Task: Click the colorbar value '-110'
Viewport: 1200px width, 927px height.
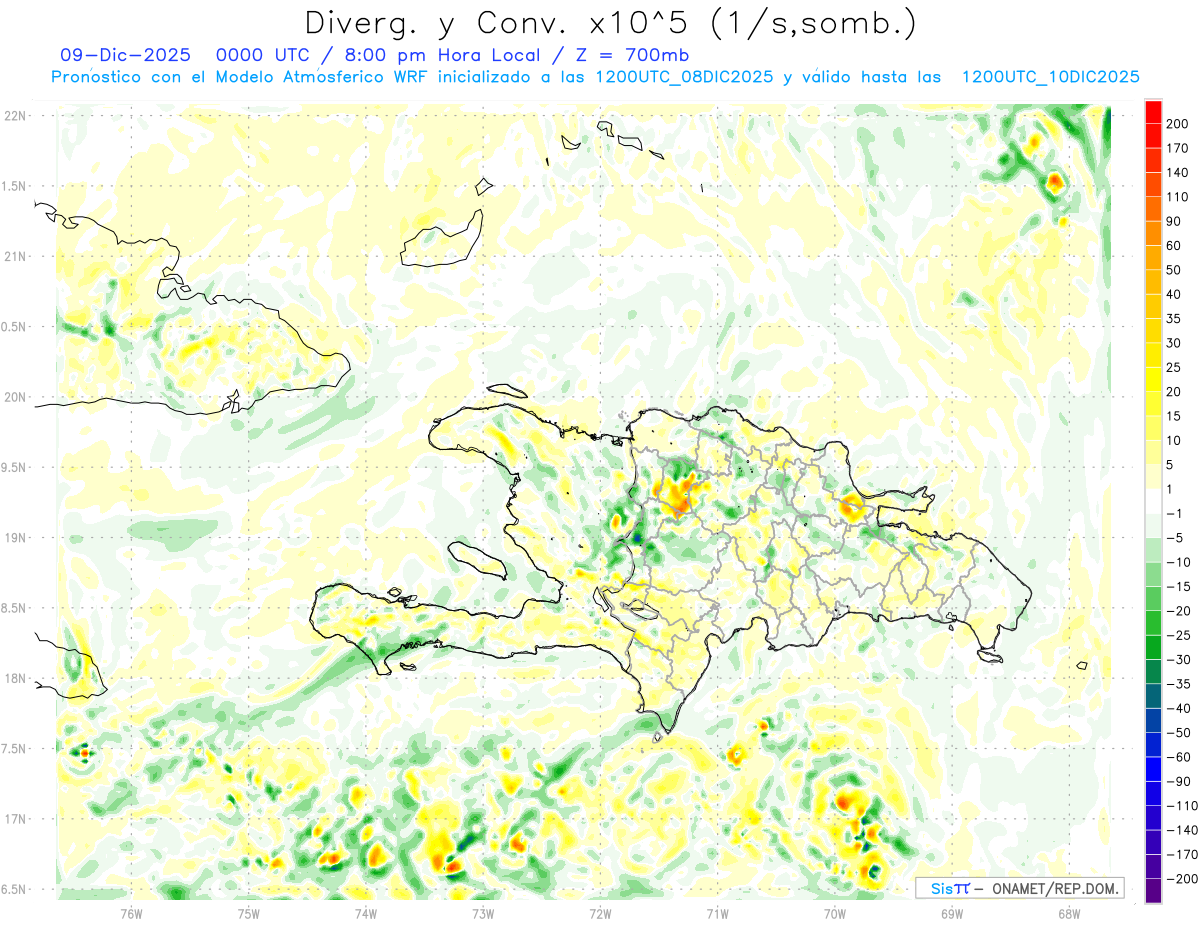Action: [1181, 806]
